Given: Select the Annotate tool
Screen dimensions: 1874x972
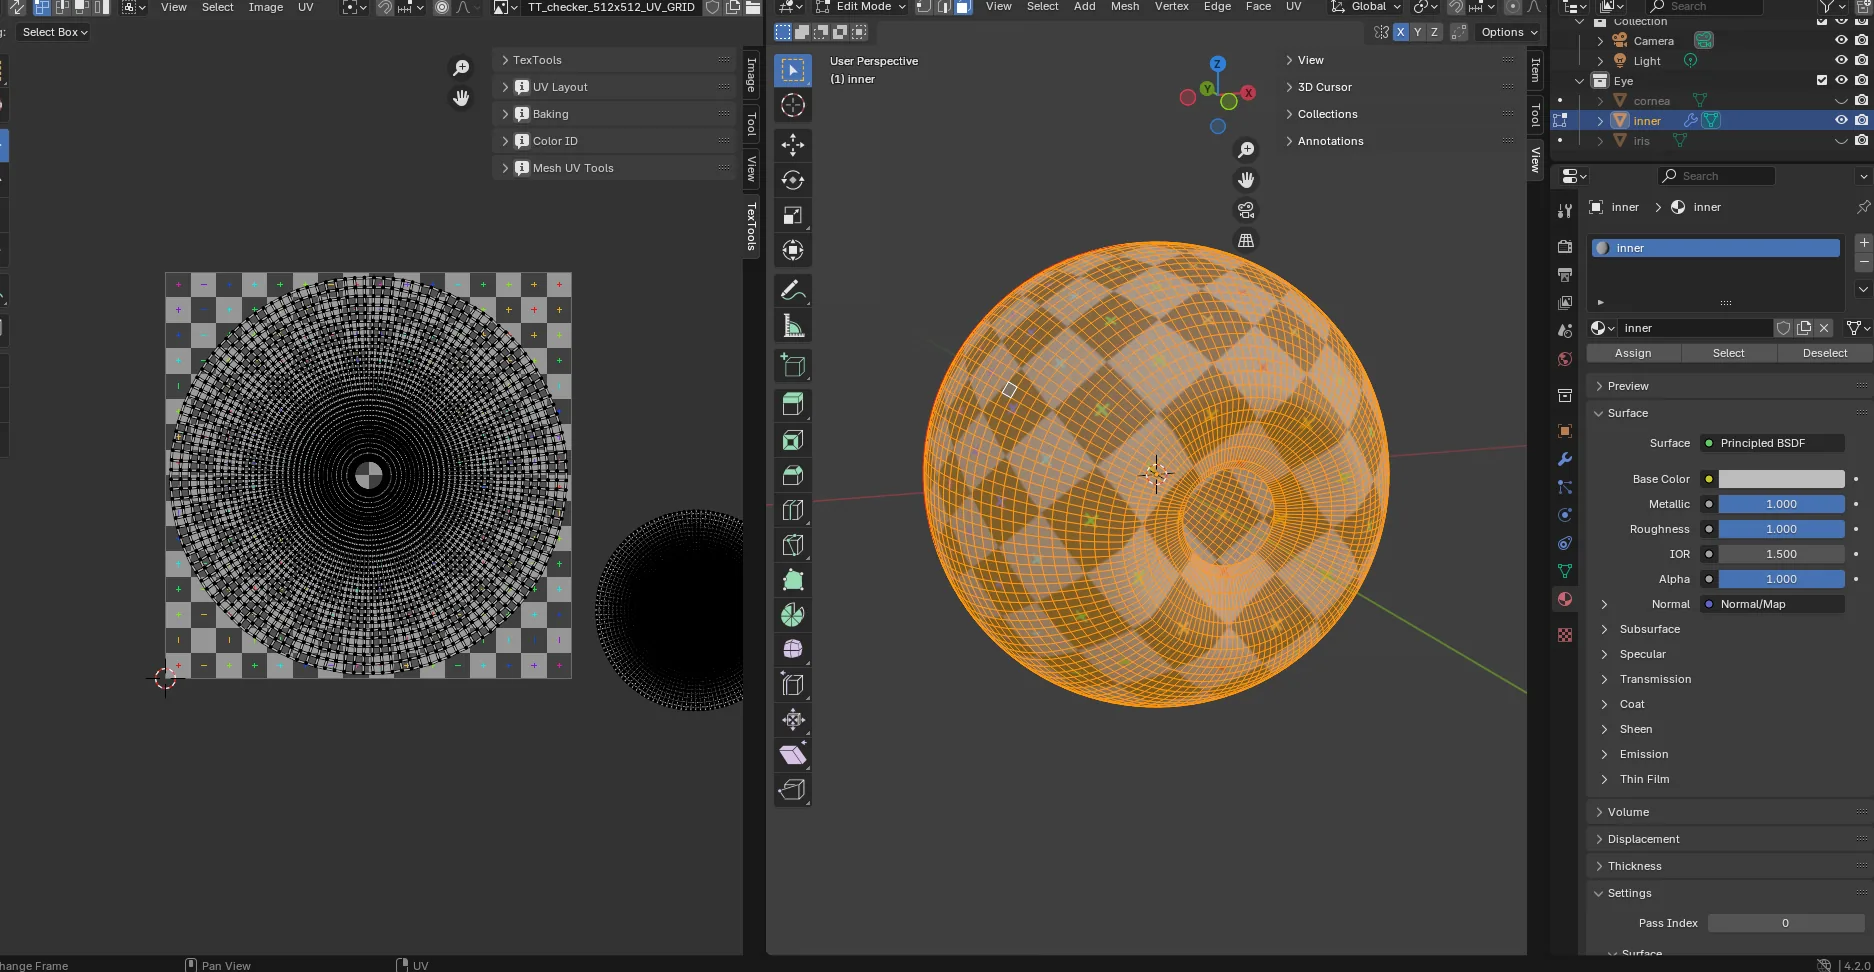Looking at the screenshot, I should click(793, 290).
